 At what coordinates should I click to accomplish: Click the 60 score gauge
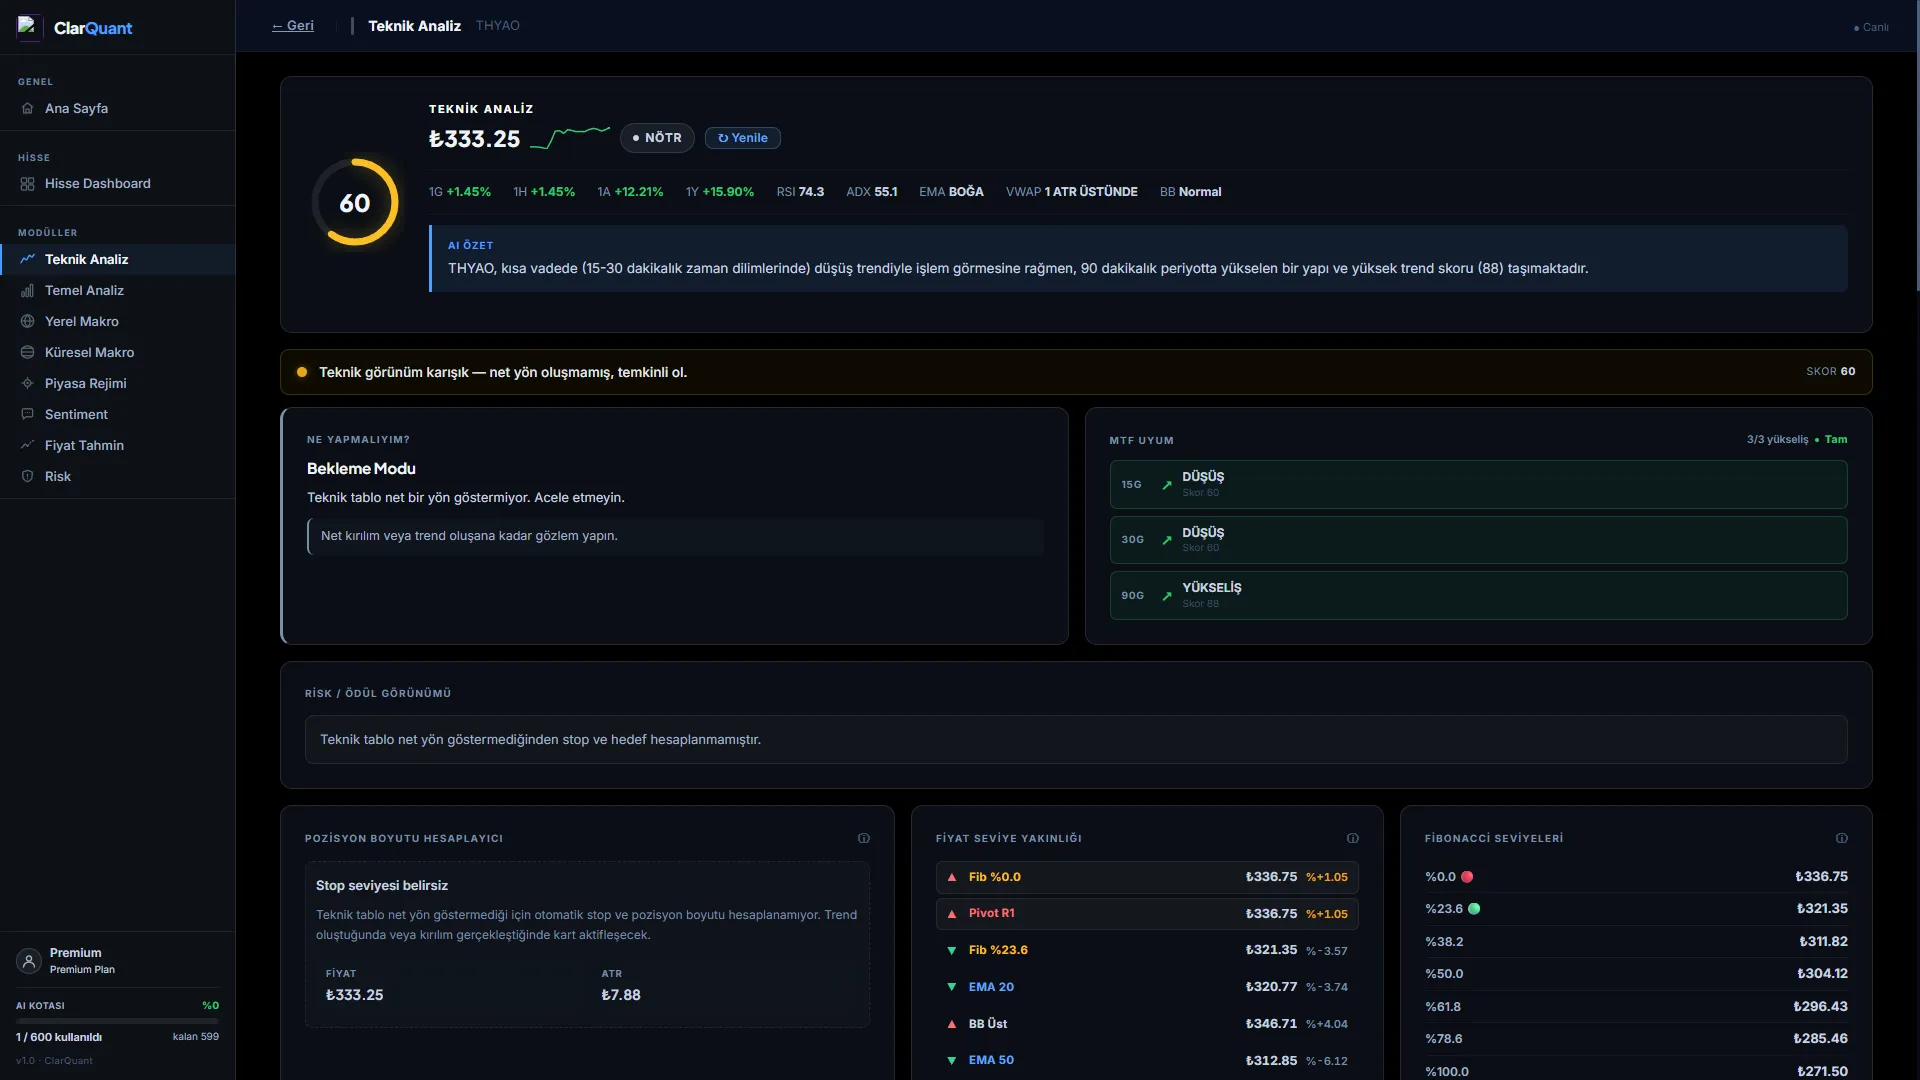pyautogui.click(x=355, y=203)
